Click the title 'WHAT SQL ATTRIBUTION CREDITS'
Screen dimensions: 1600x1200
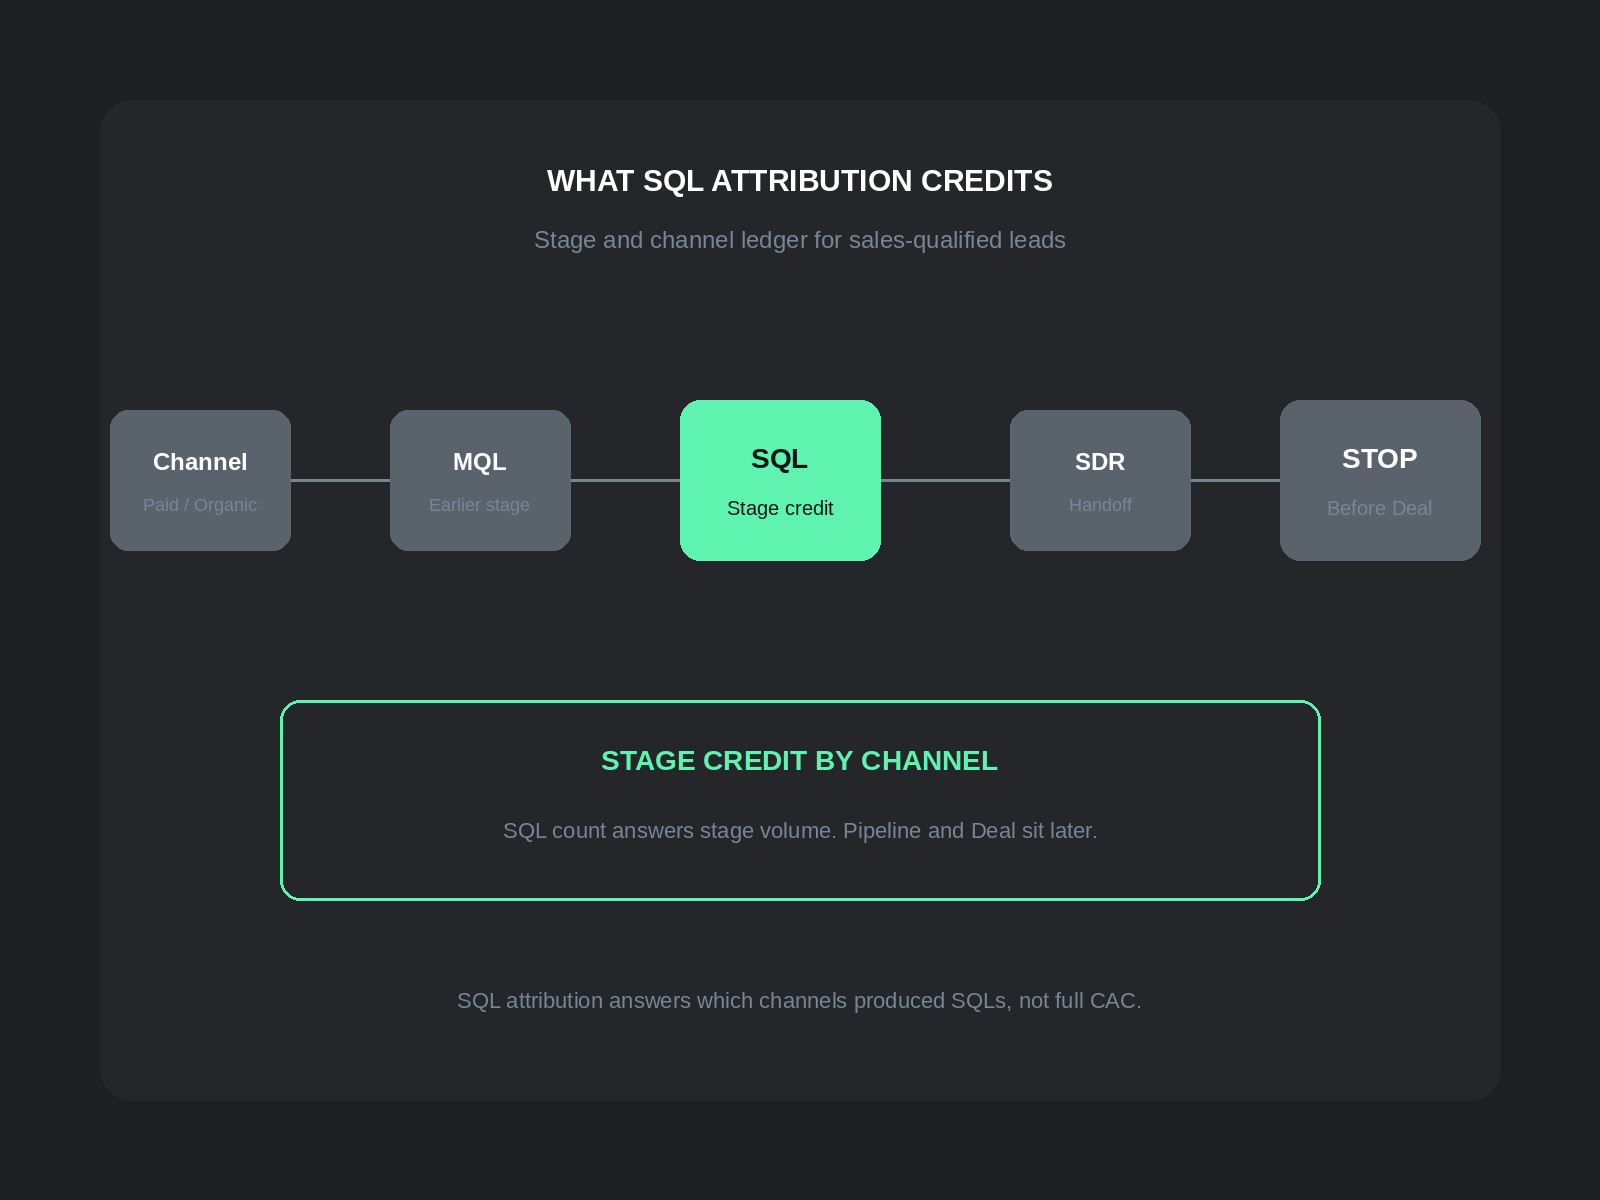pos(800,181)
